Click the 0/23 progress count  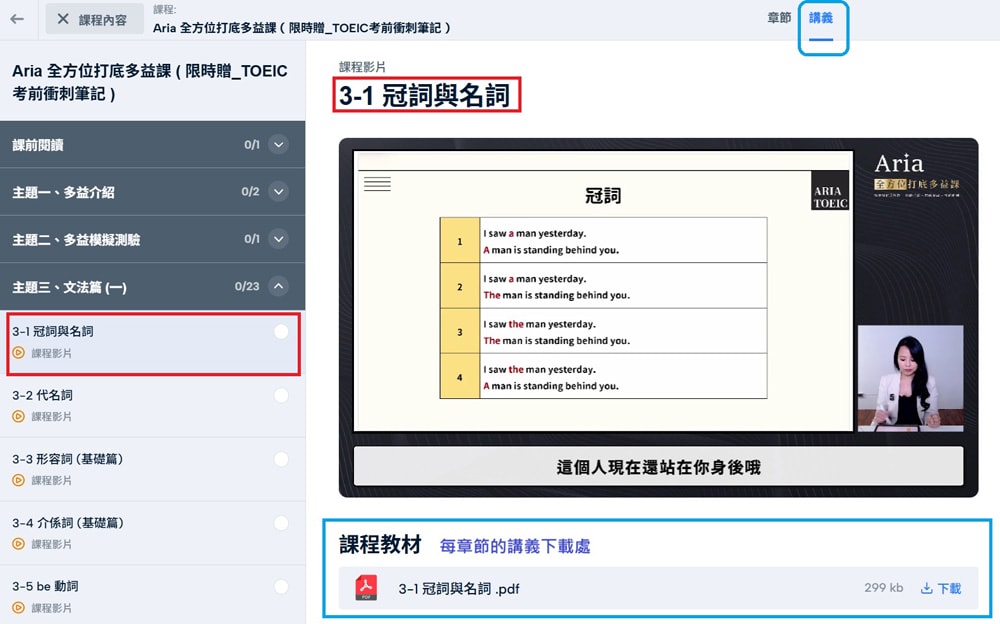(247, 286)
